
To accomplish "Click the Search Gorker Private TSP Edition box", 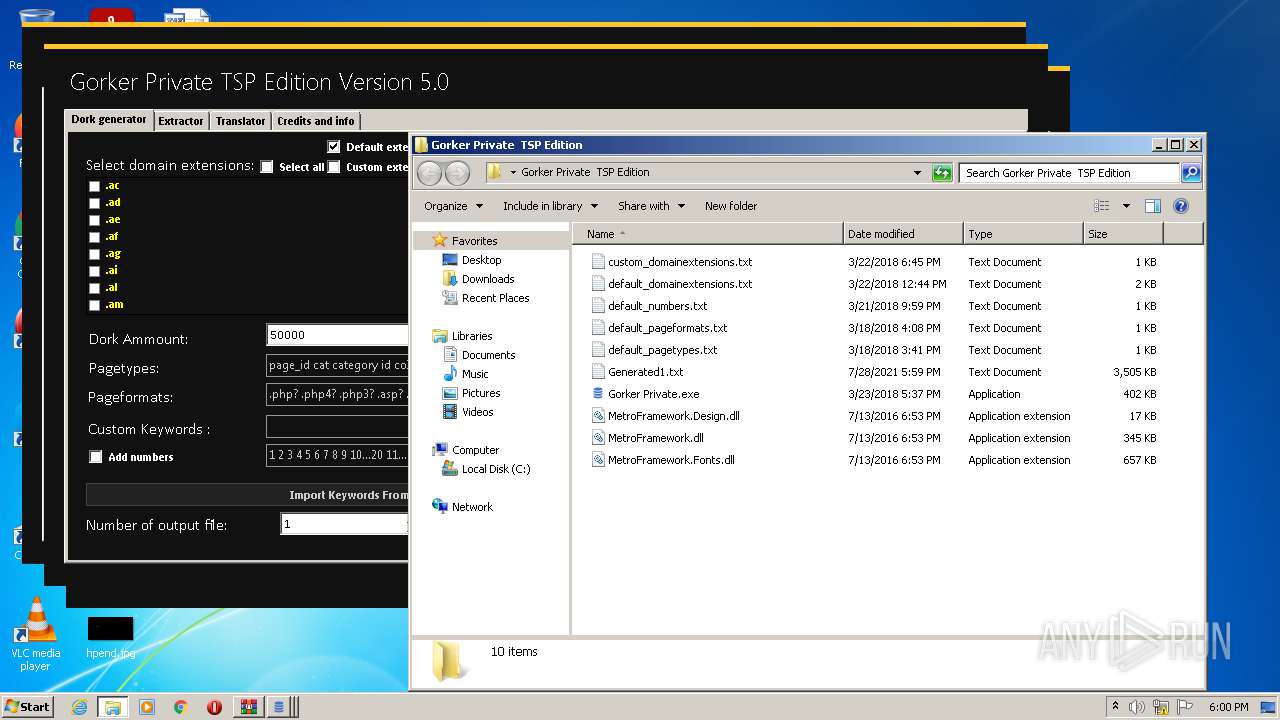I will coord(1069,173).
